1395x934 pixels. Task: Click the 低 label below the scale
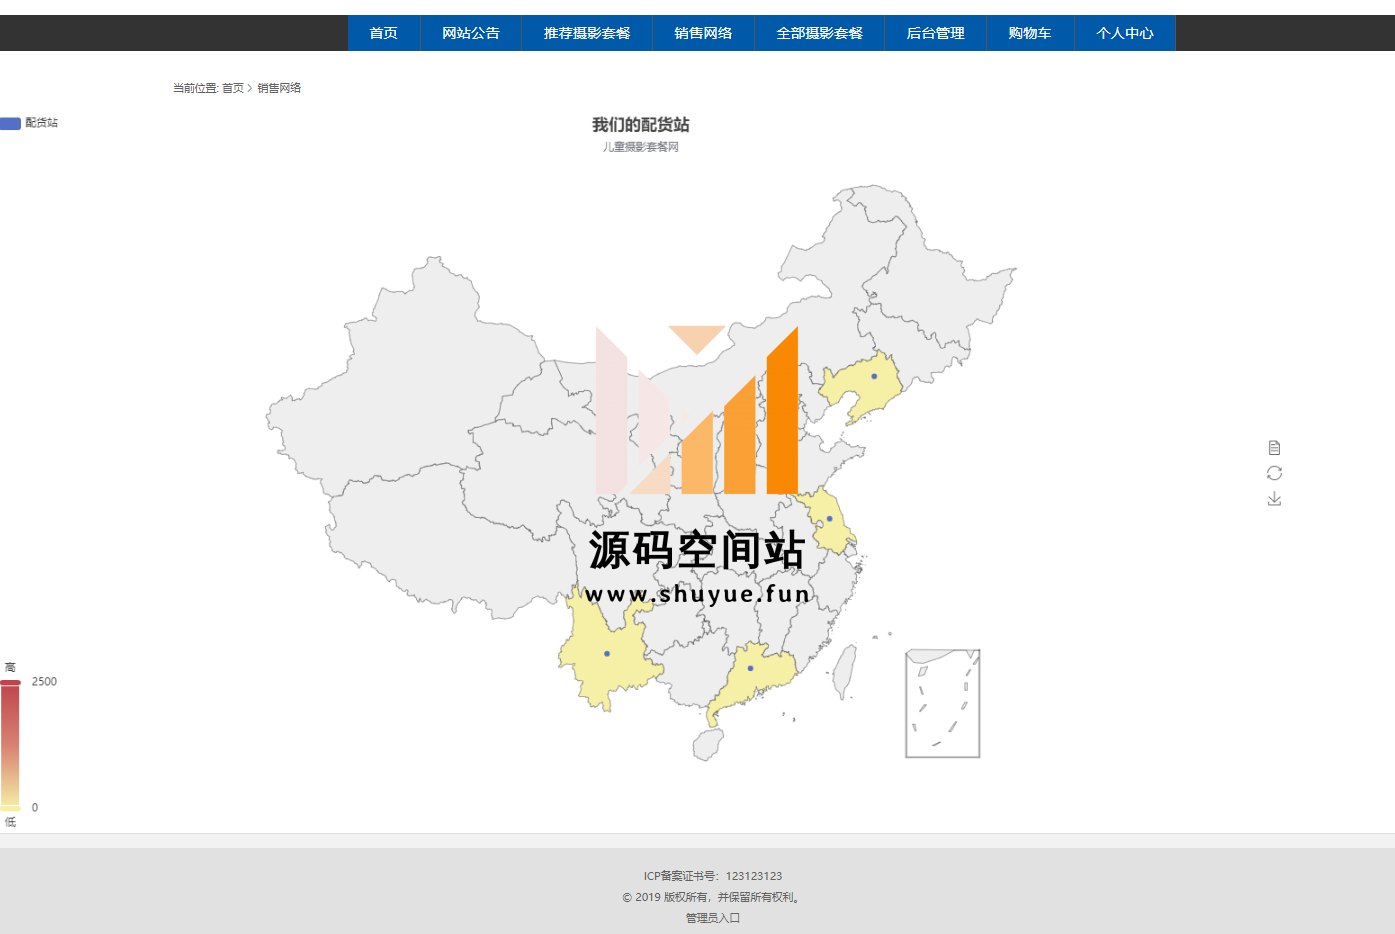10,822
